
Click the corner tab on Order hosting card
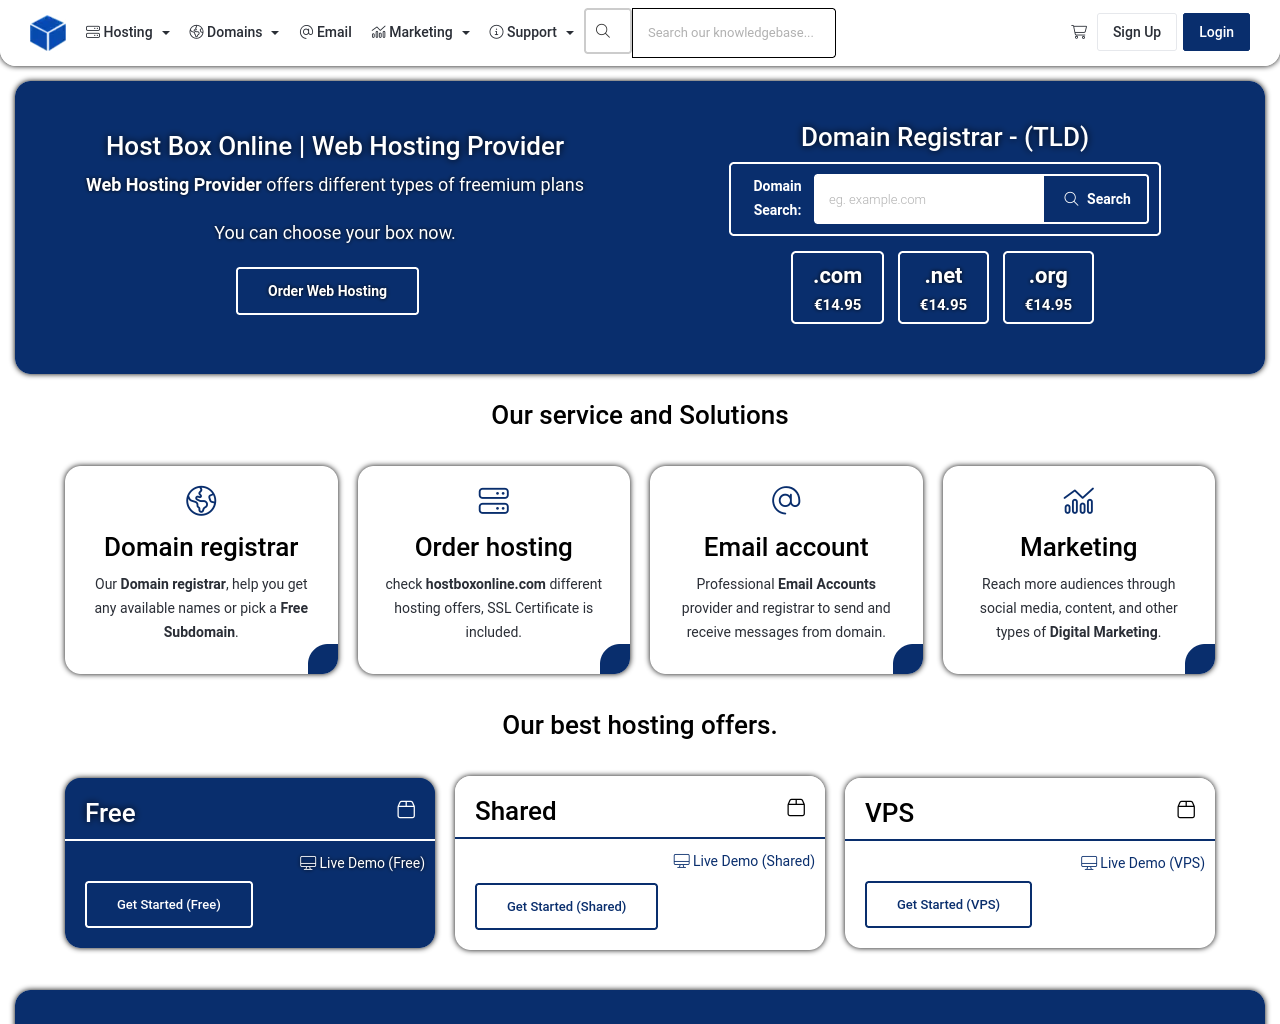[615, 660]
